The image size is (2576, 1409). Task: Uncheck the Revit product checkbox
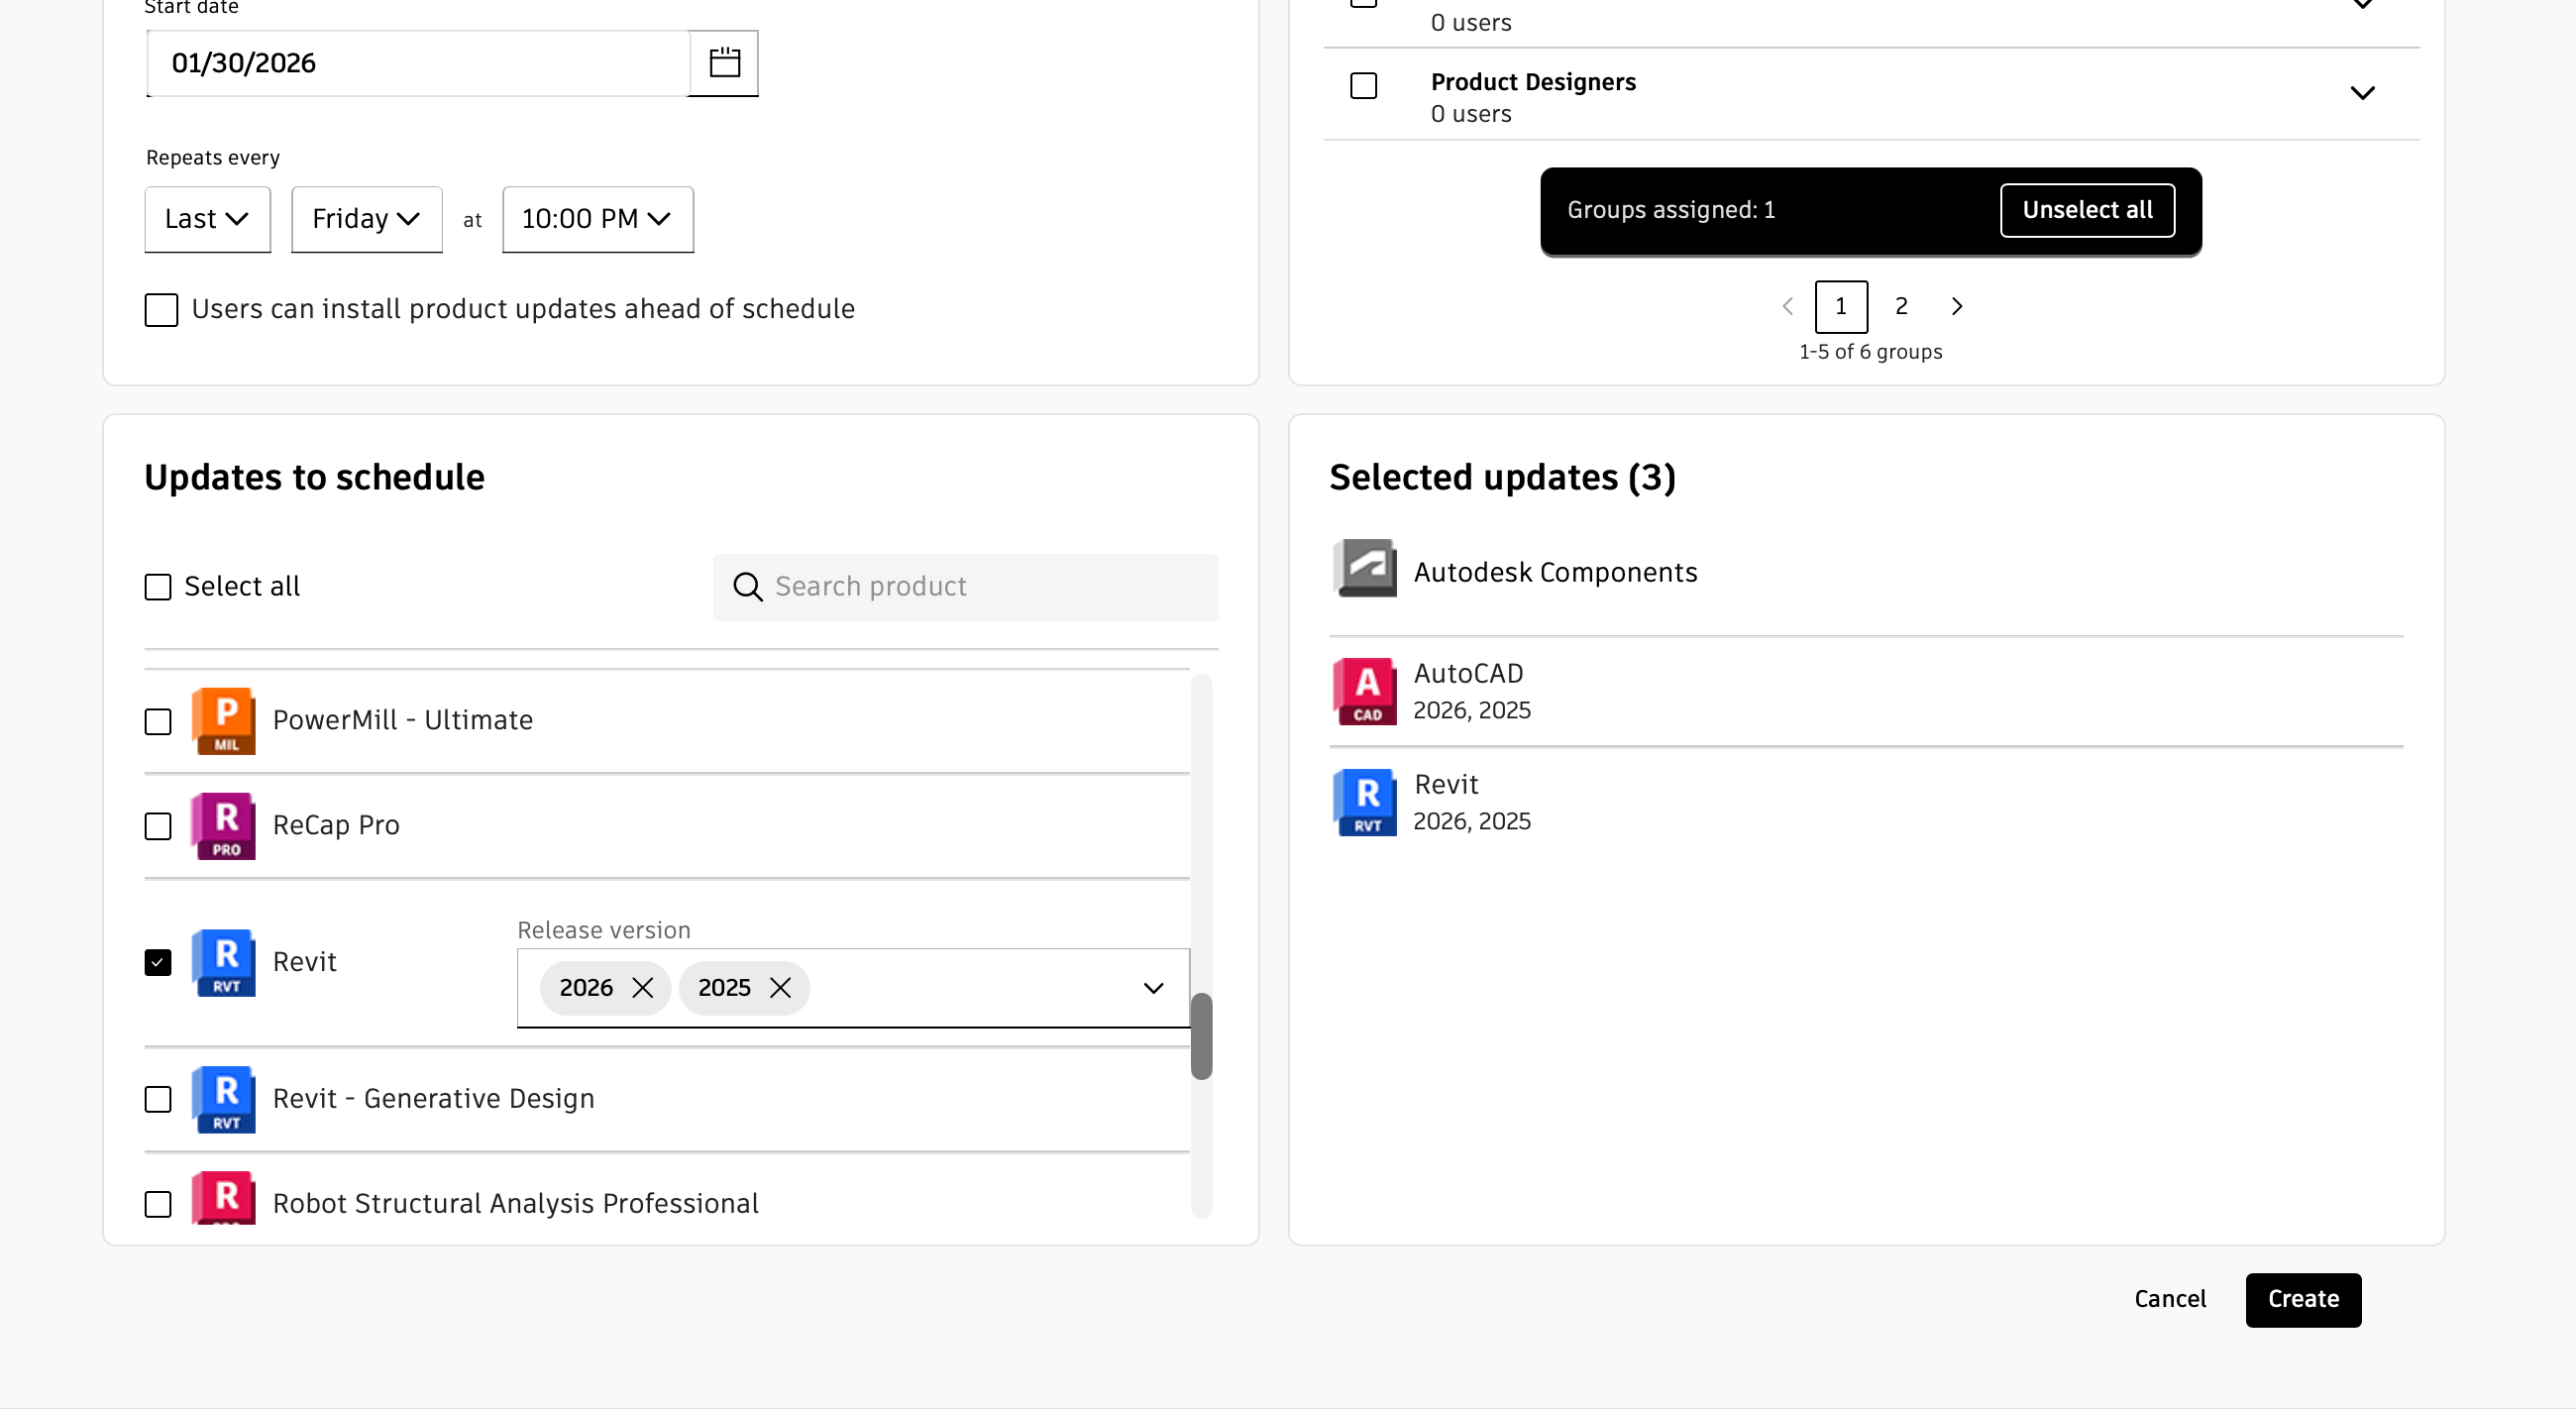(158, 962)
